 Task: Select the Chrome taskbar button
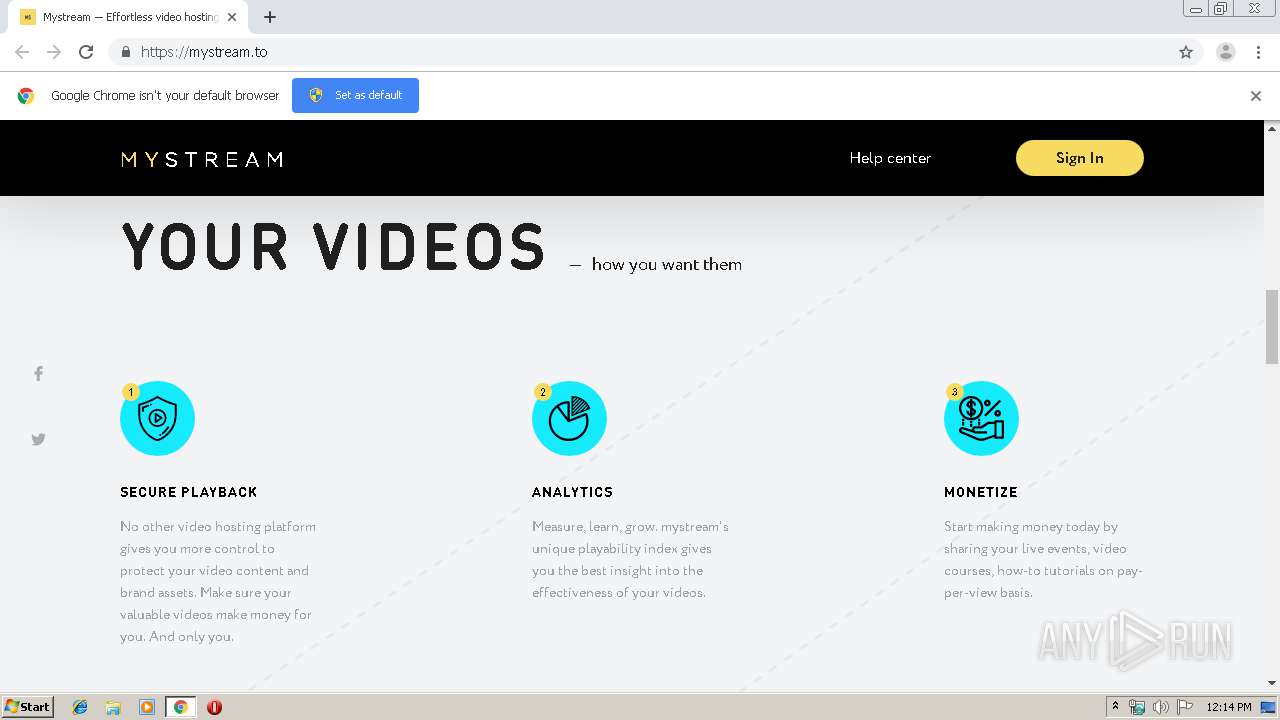[x=181, y=707]
